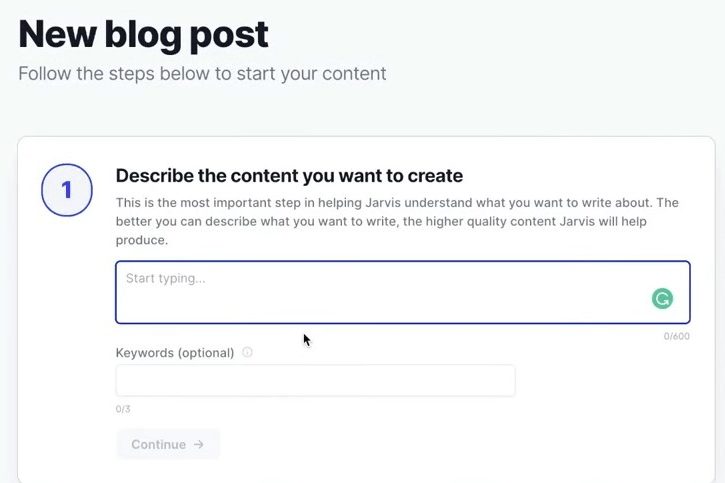Click the arrow icon on the Continue button

199,444
